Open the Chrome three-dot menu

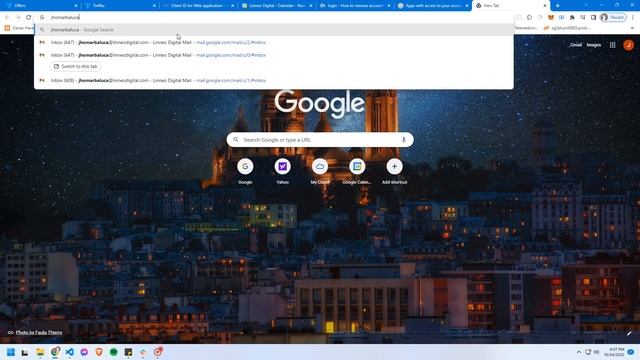tap(633, 18)
